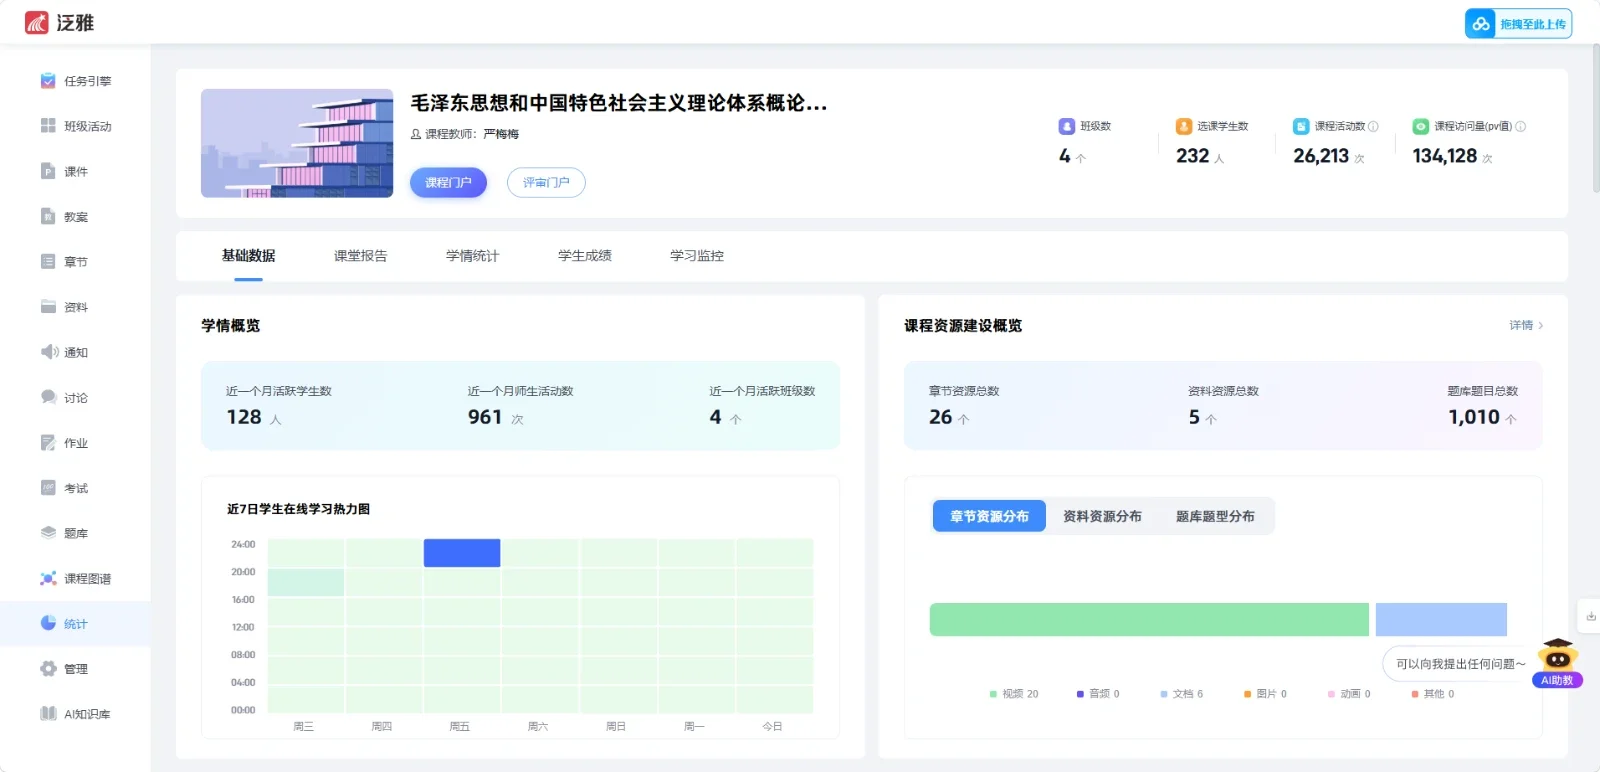Click the blue 文档 bar segment
Viewport: 1600px width, 772px height.
tap(1441, 619)
